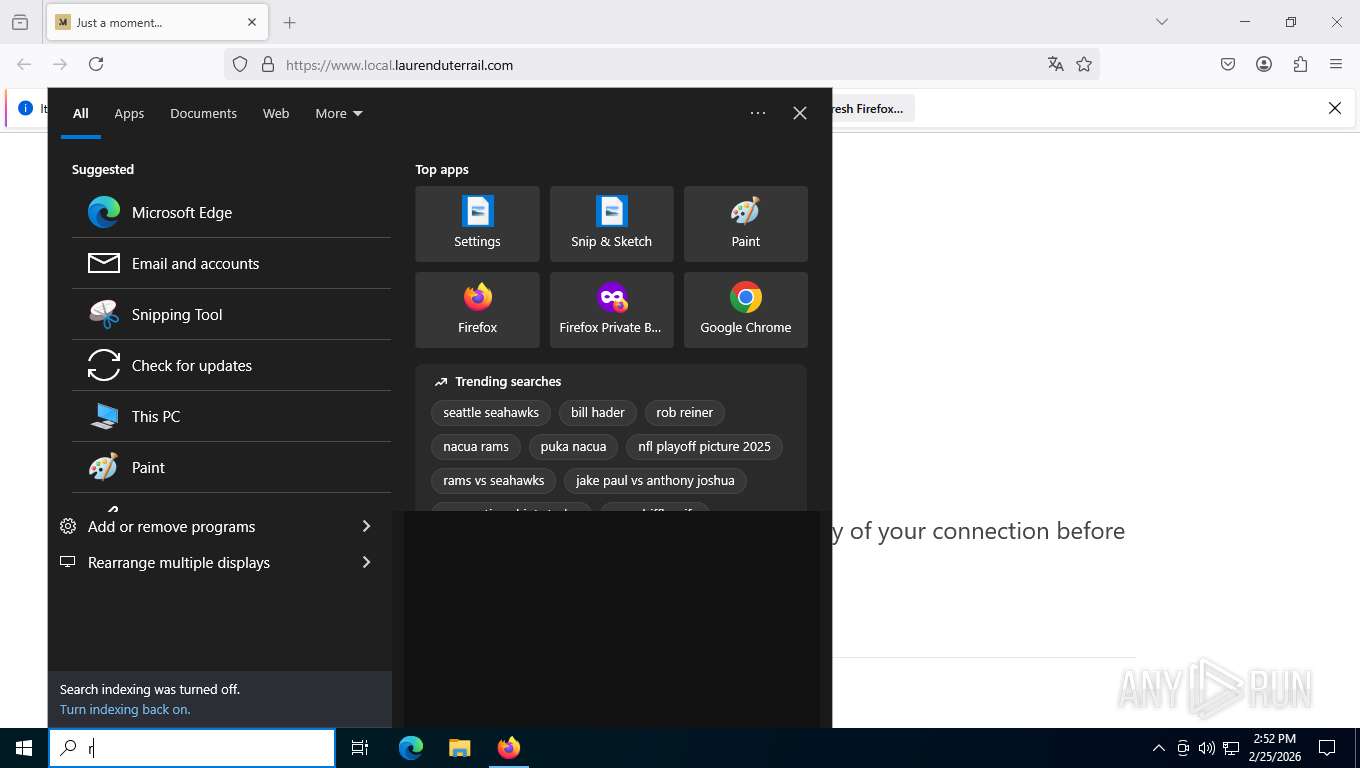Viewport: 1360px width, 768px height.
Task: Open File Explorer on the taskbar
Action: [459, 748]
